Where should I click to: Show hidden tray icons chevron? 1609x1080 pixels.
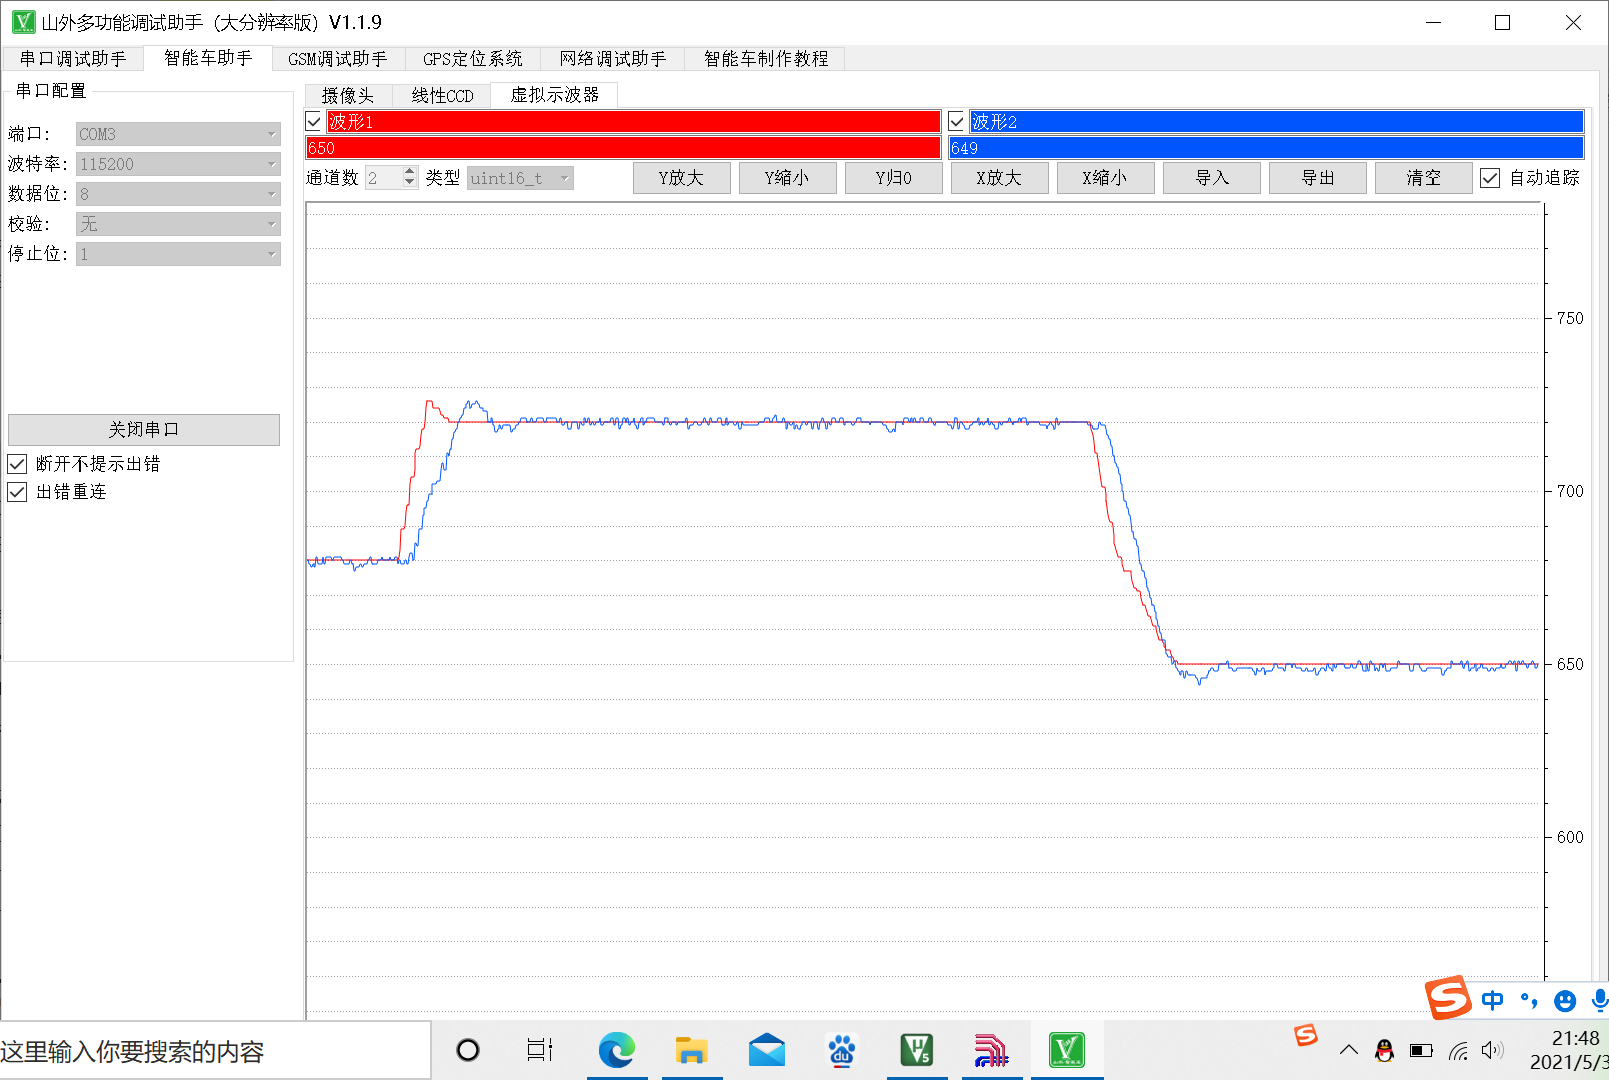tap(1349, 1050)
